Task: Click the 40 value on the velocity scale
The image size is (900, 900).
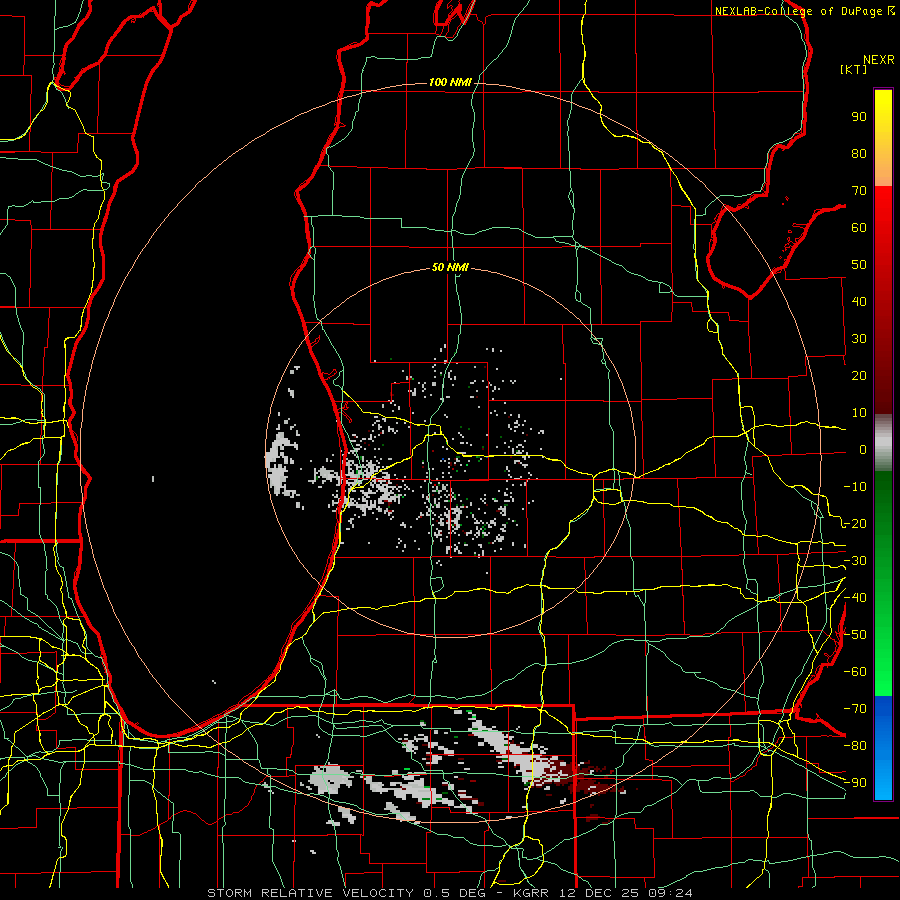Action: [x=859, y=301]
